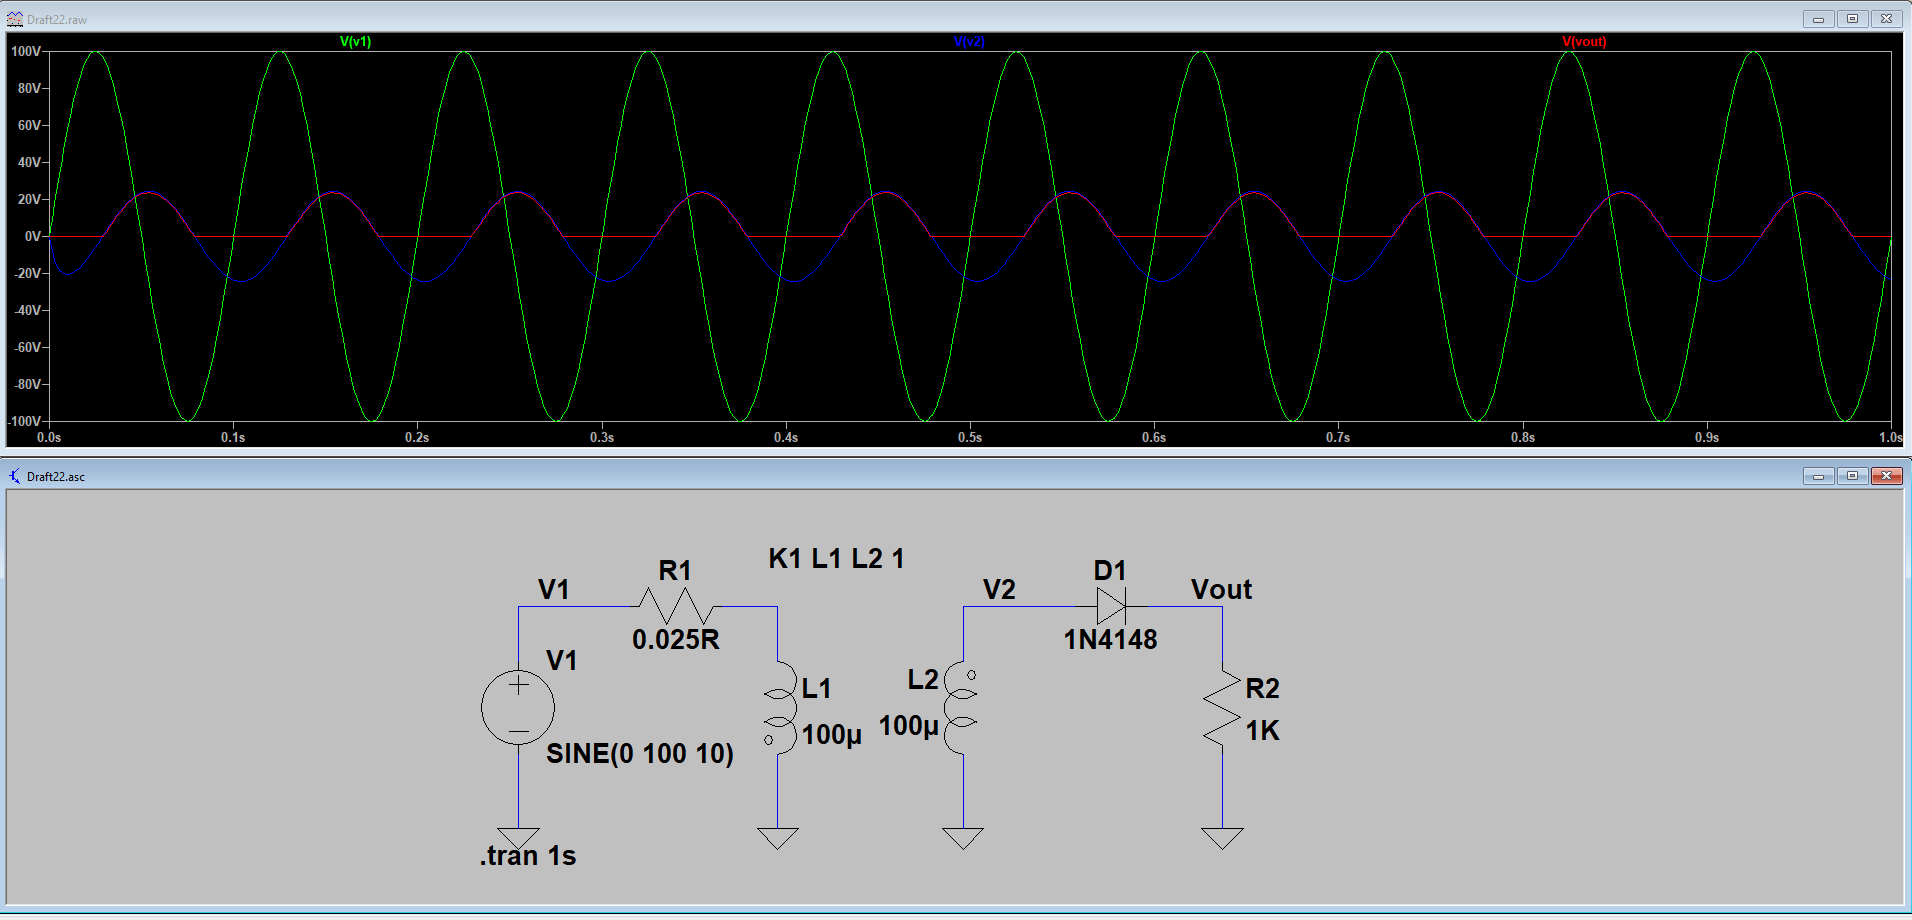
Task: Click the schematic icon on Draft22.asc title bar
Action: pos(13,476)
